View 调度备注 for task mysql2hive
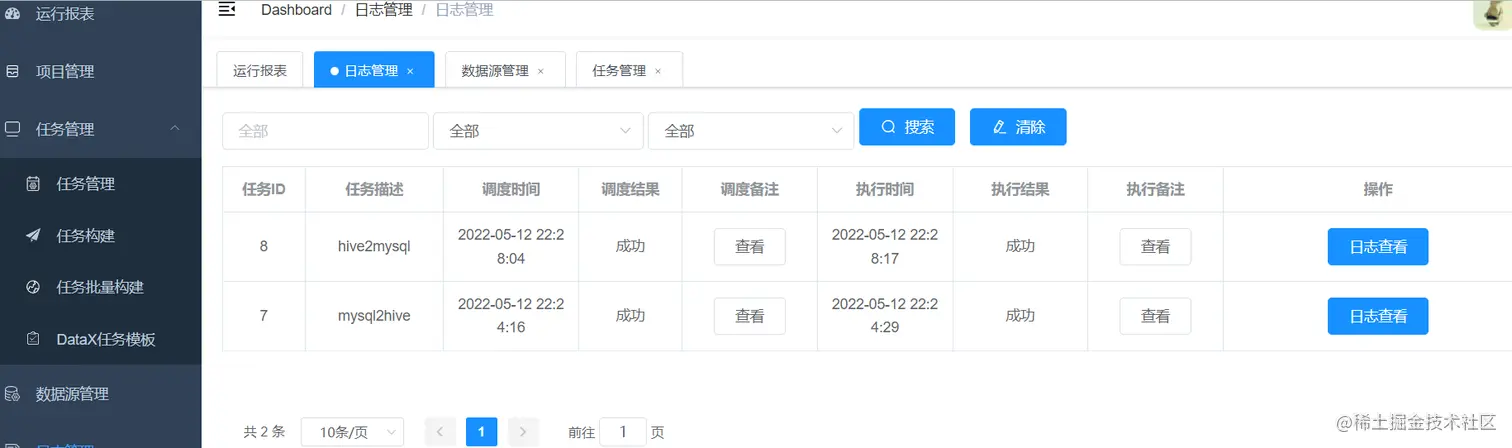 (x=750, y=316)
